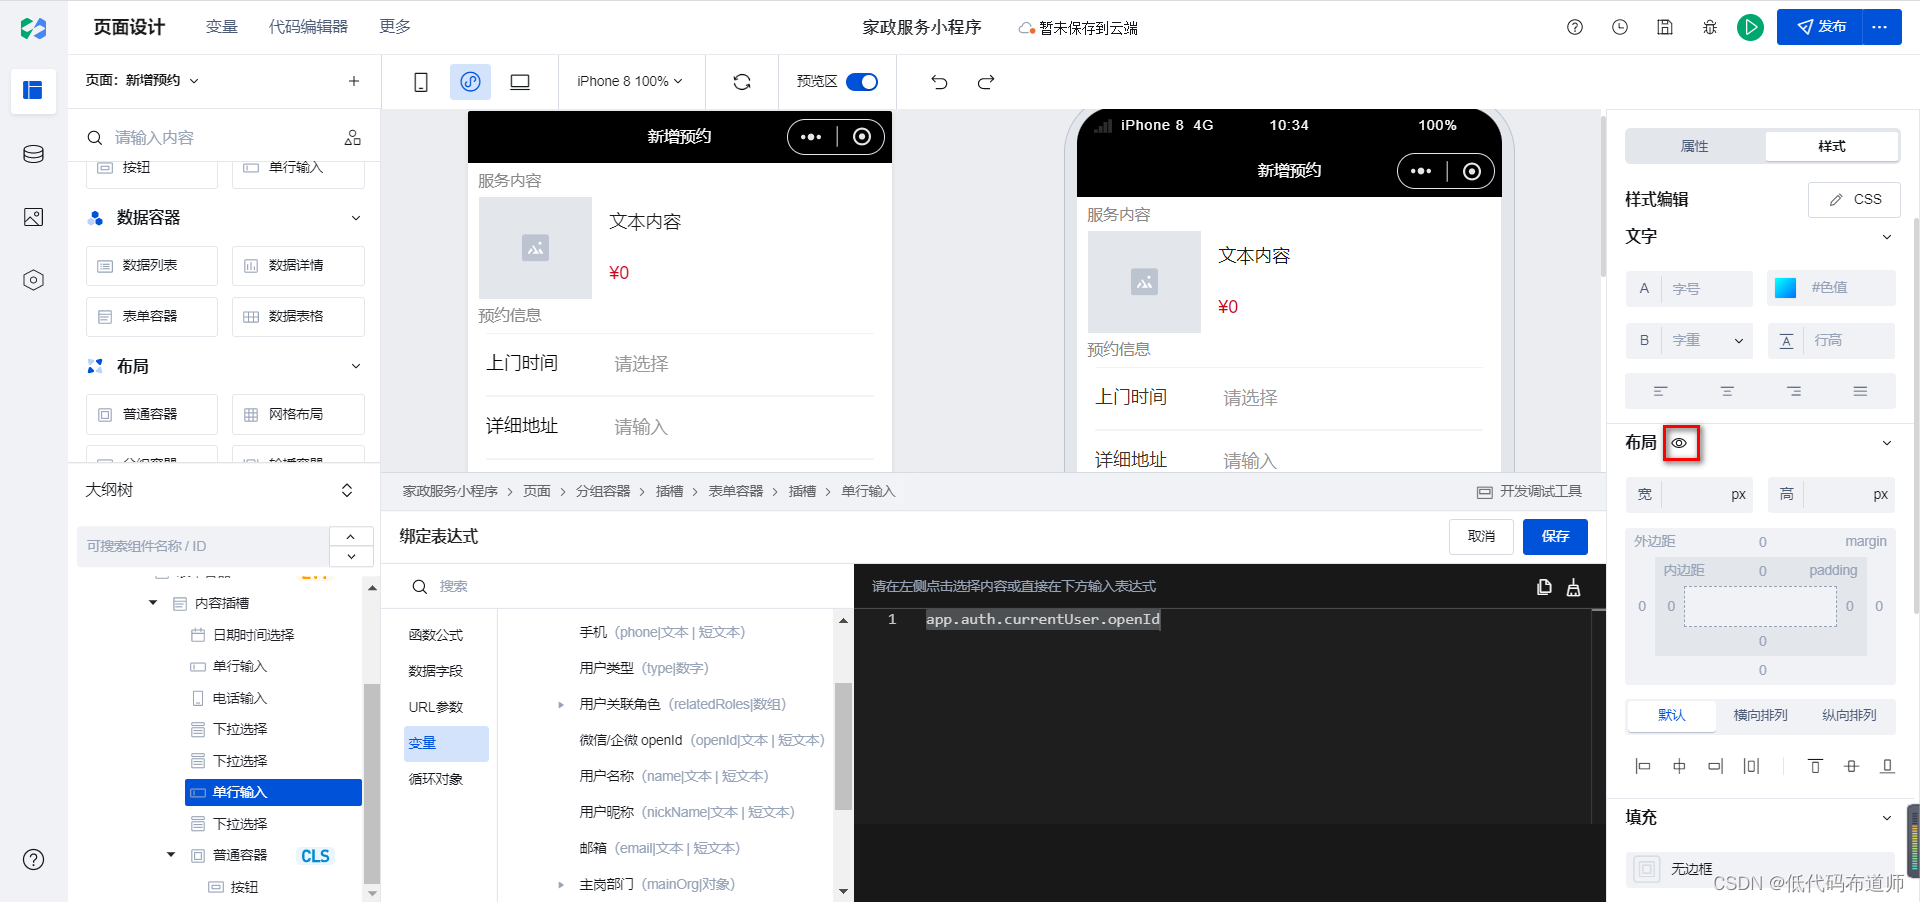Select vertical arrangement layout option
The image size is (1920, 902).
[x=1849, y=715]
